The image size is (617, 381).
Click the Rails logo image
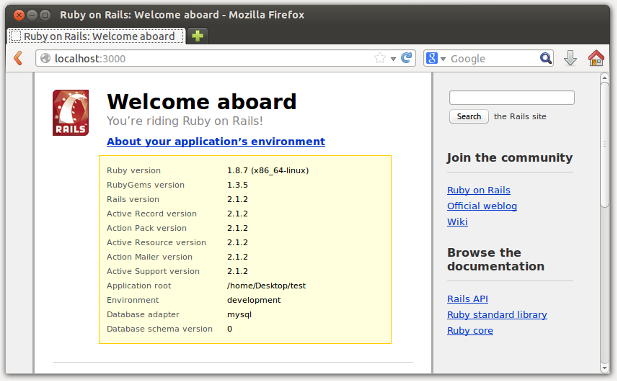71,113
